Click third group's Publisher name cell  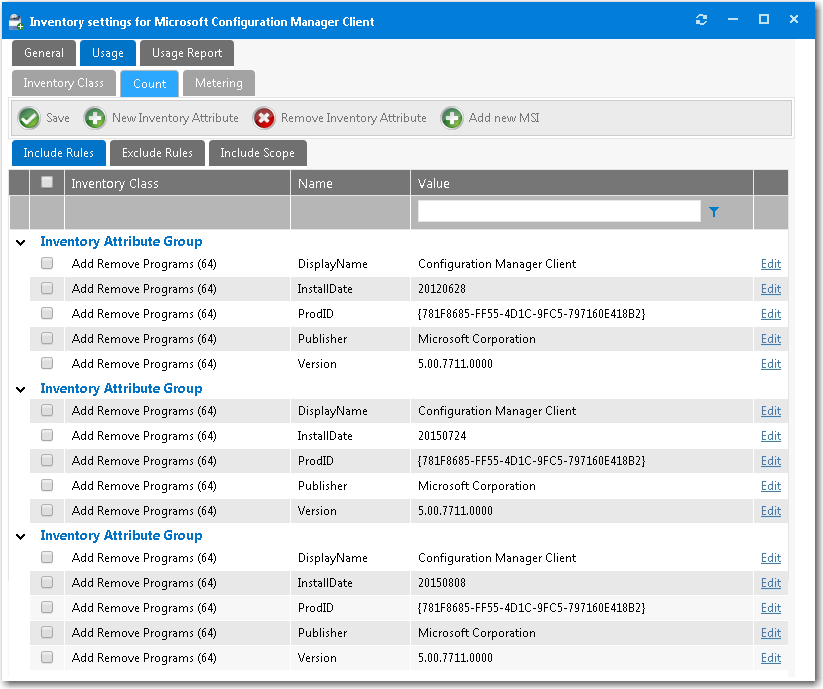(x=322, y=632)
